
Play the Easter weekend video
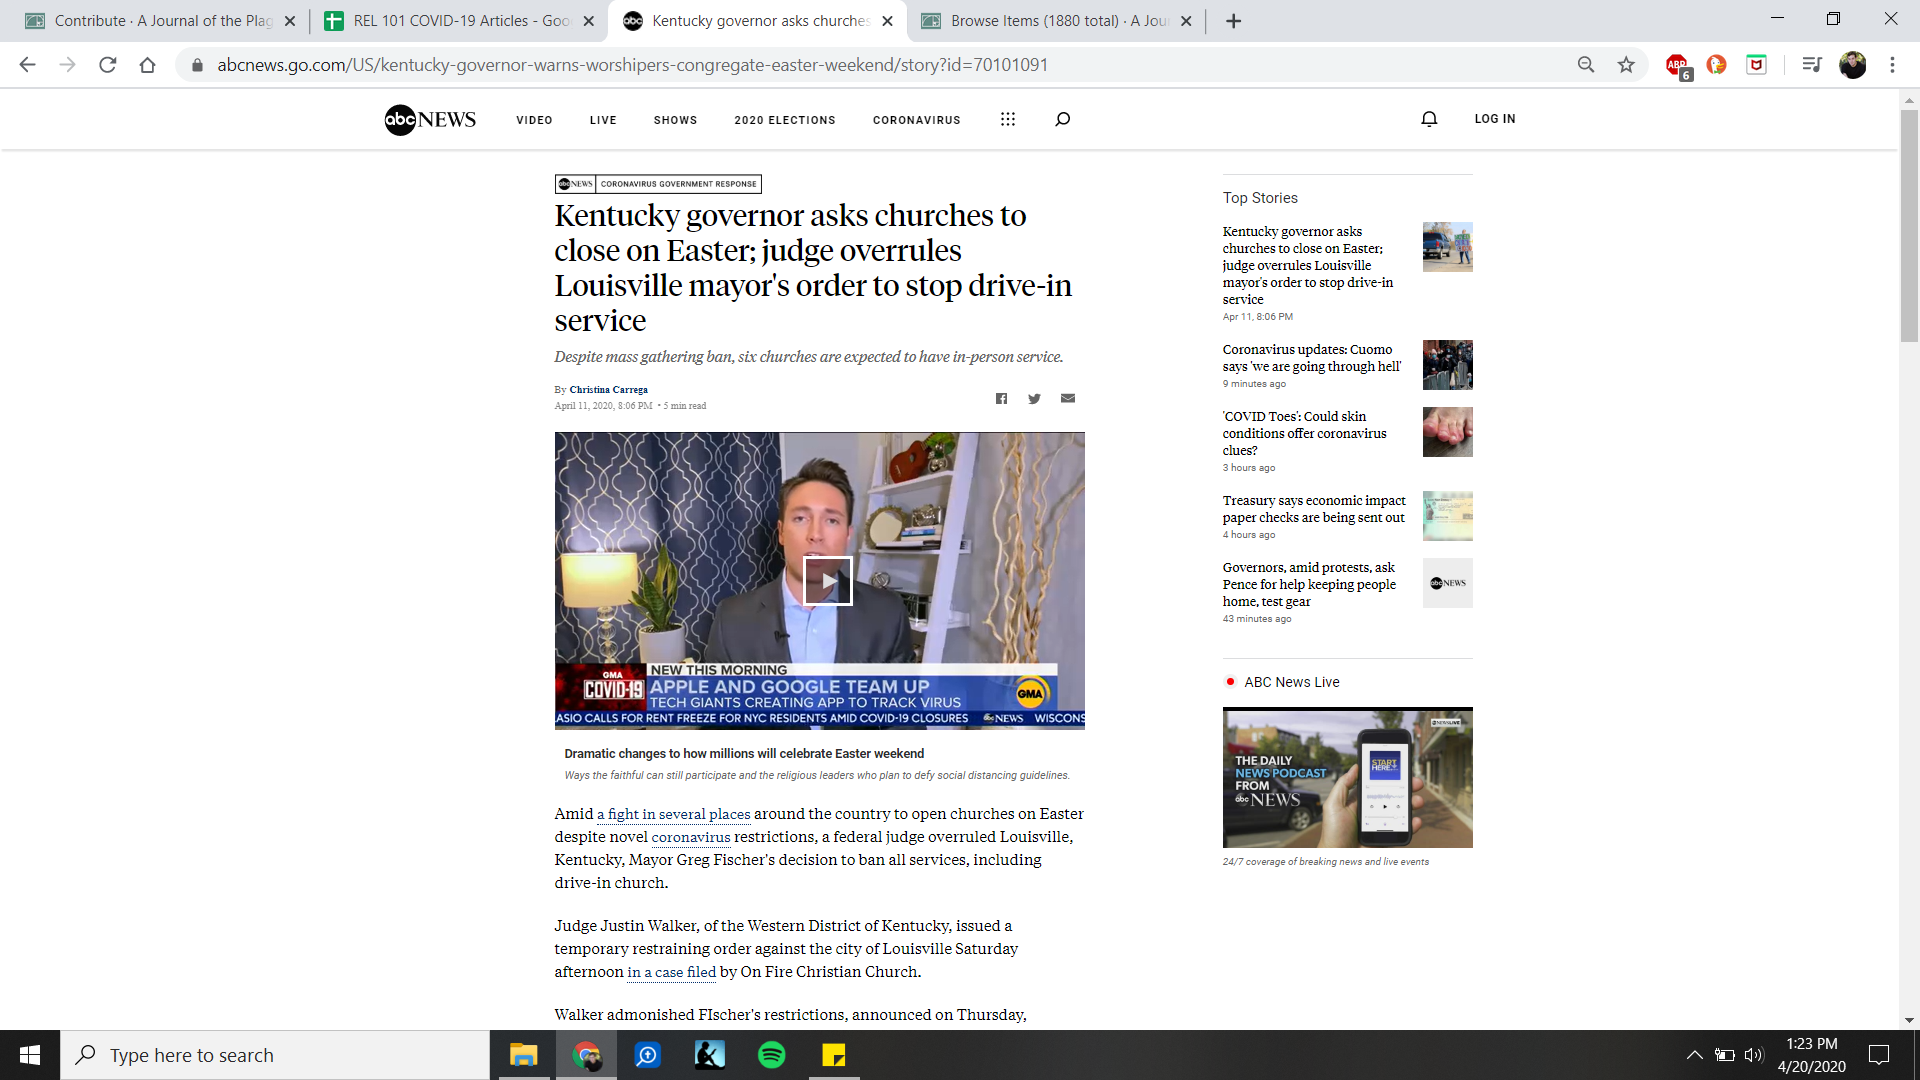tap(827, 580)
